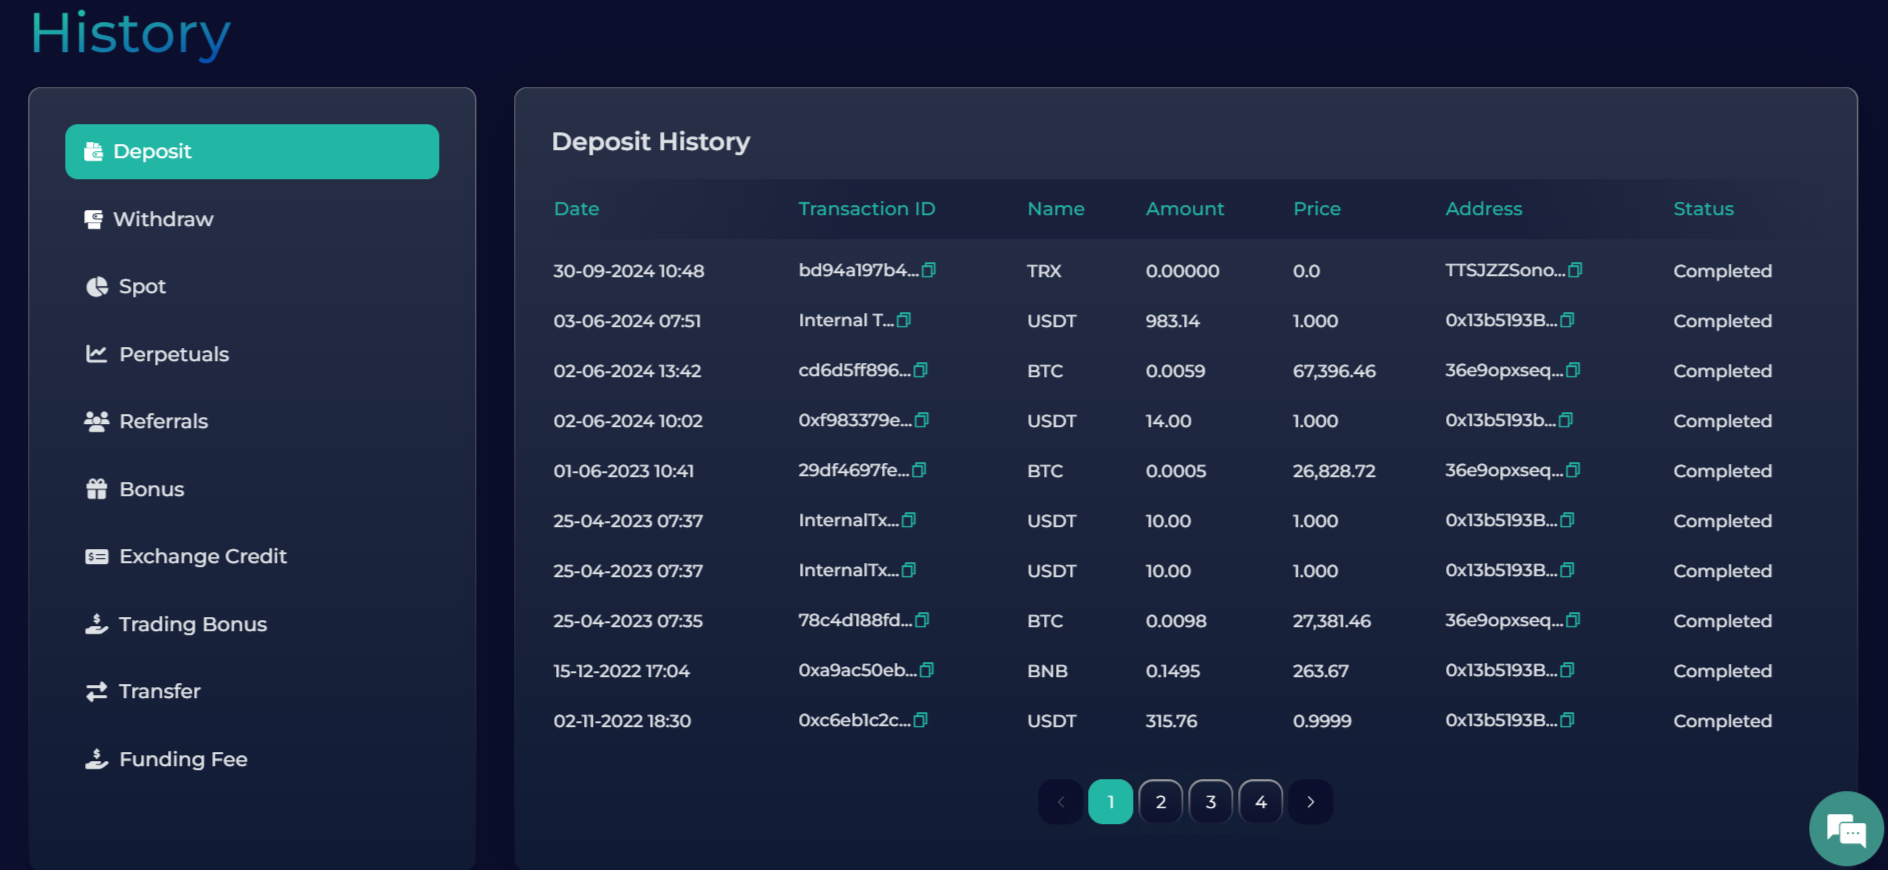Copy transaction ID 78c4d188fd
Screen dimensions: 1888x870
click(x=922, y=620)
